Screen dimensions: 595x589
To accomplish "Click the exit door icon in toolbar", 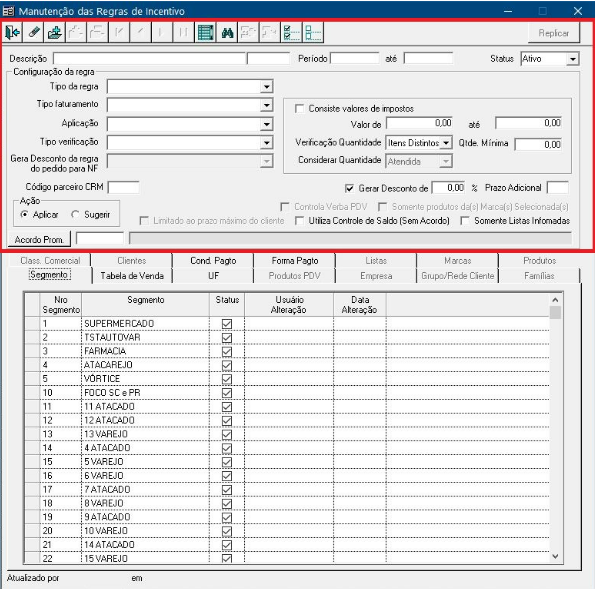I will tap(12, 33).
